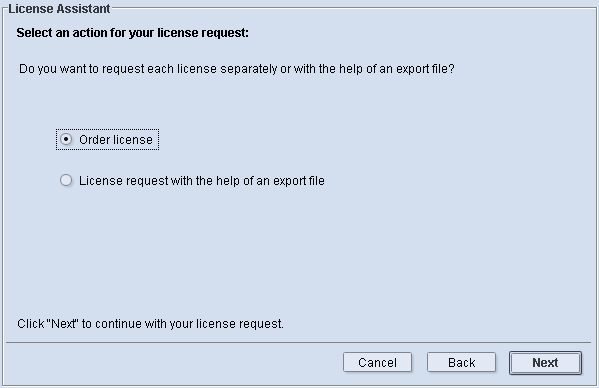Click the word "Back" on its button
This screenshot has width=599, height=388.
click(x=461, y=362)
